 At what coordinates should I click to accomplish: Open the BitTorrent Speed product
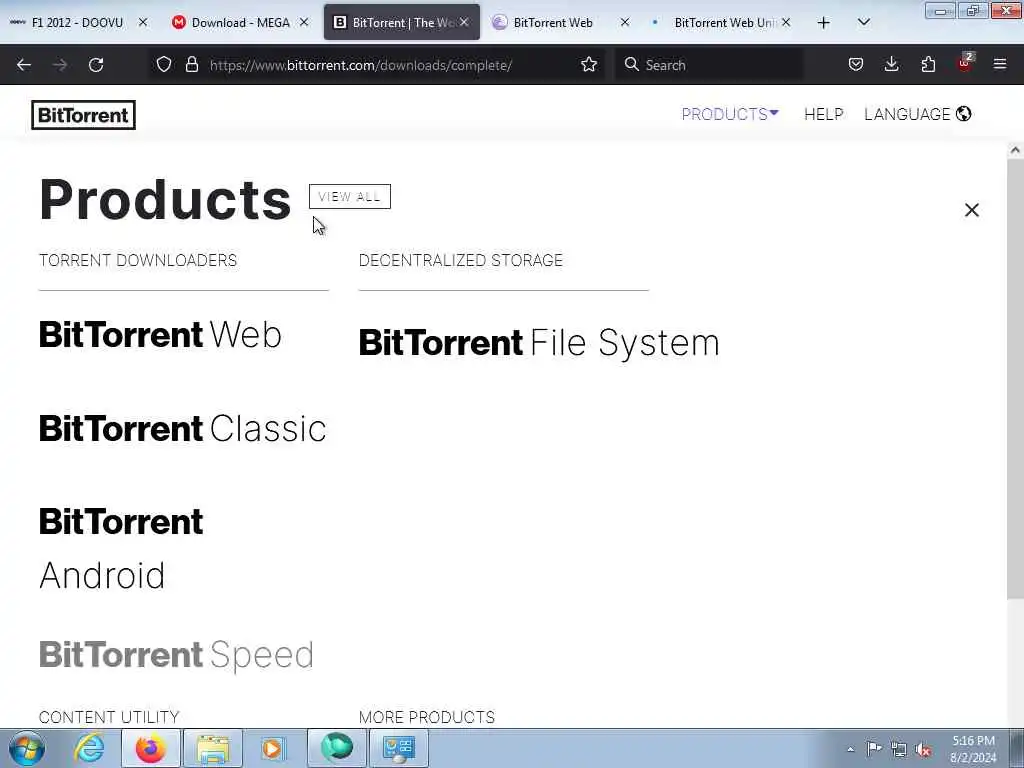tap(176, 655)
